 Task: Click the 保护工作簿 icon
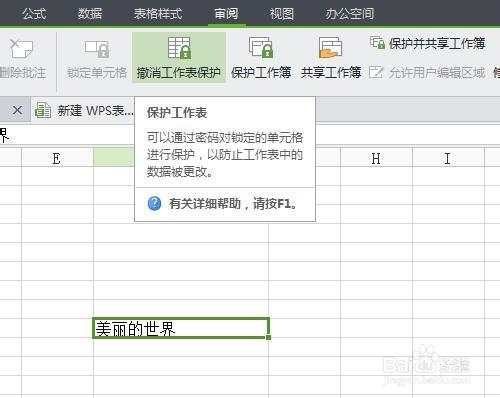point(261,48)
